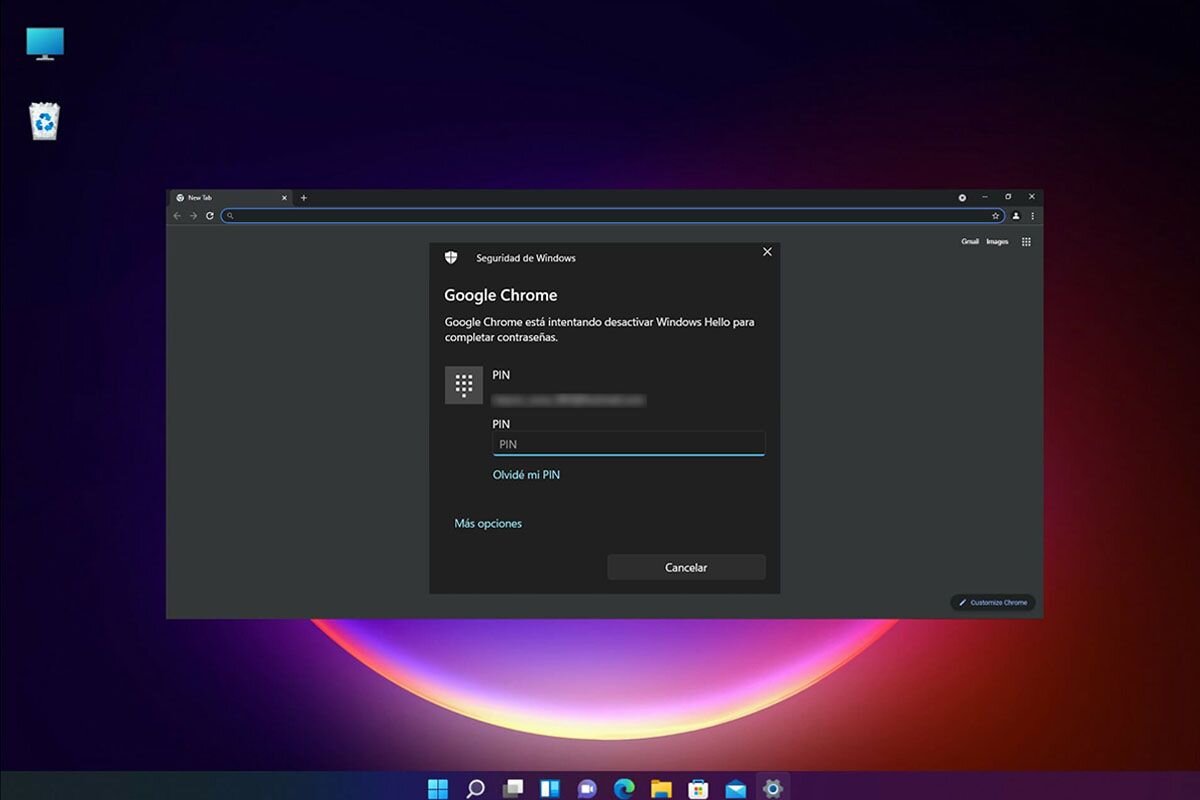Open File Explorer from the taskbar
The image size is (1200, 800).
coord(661,788)
